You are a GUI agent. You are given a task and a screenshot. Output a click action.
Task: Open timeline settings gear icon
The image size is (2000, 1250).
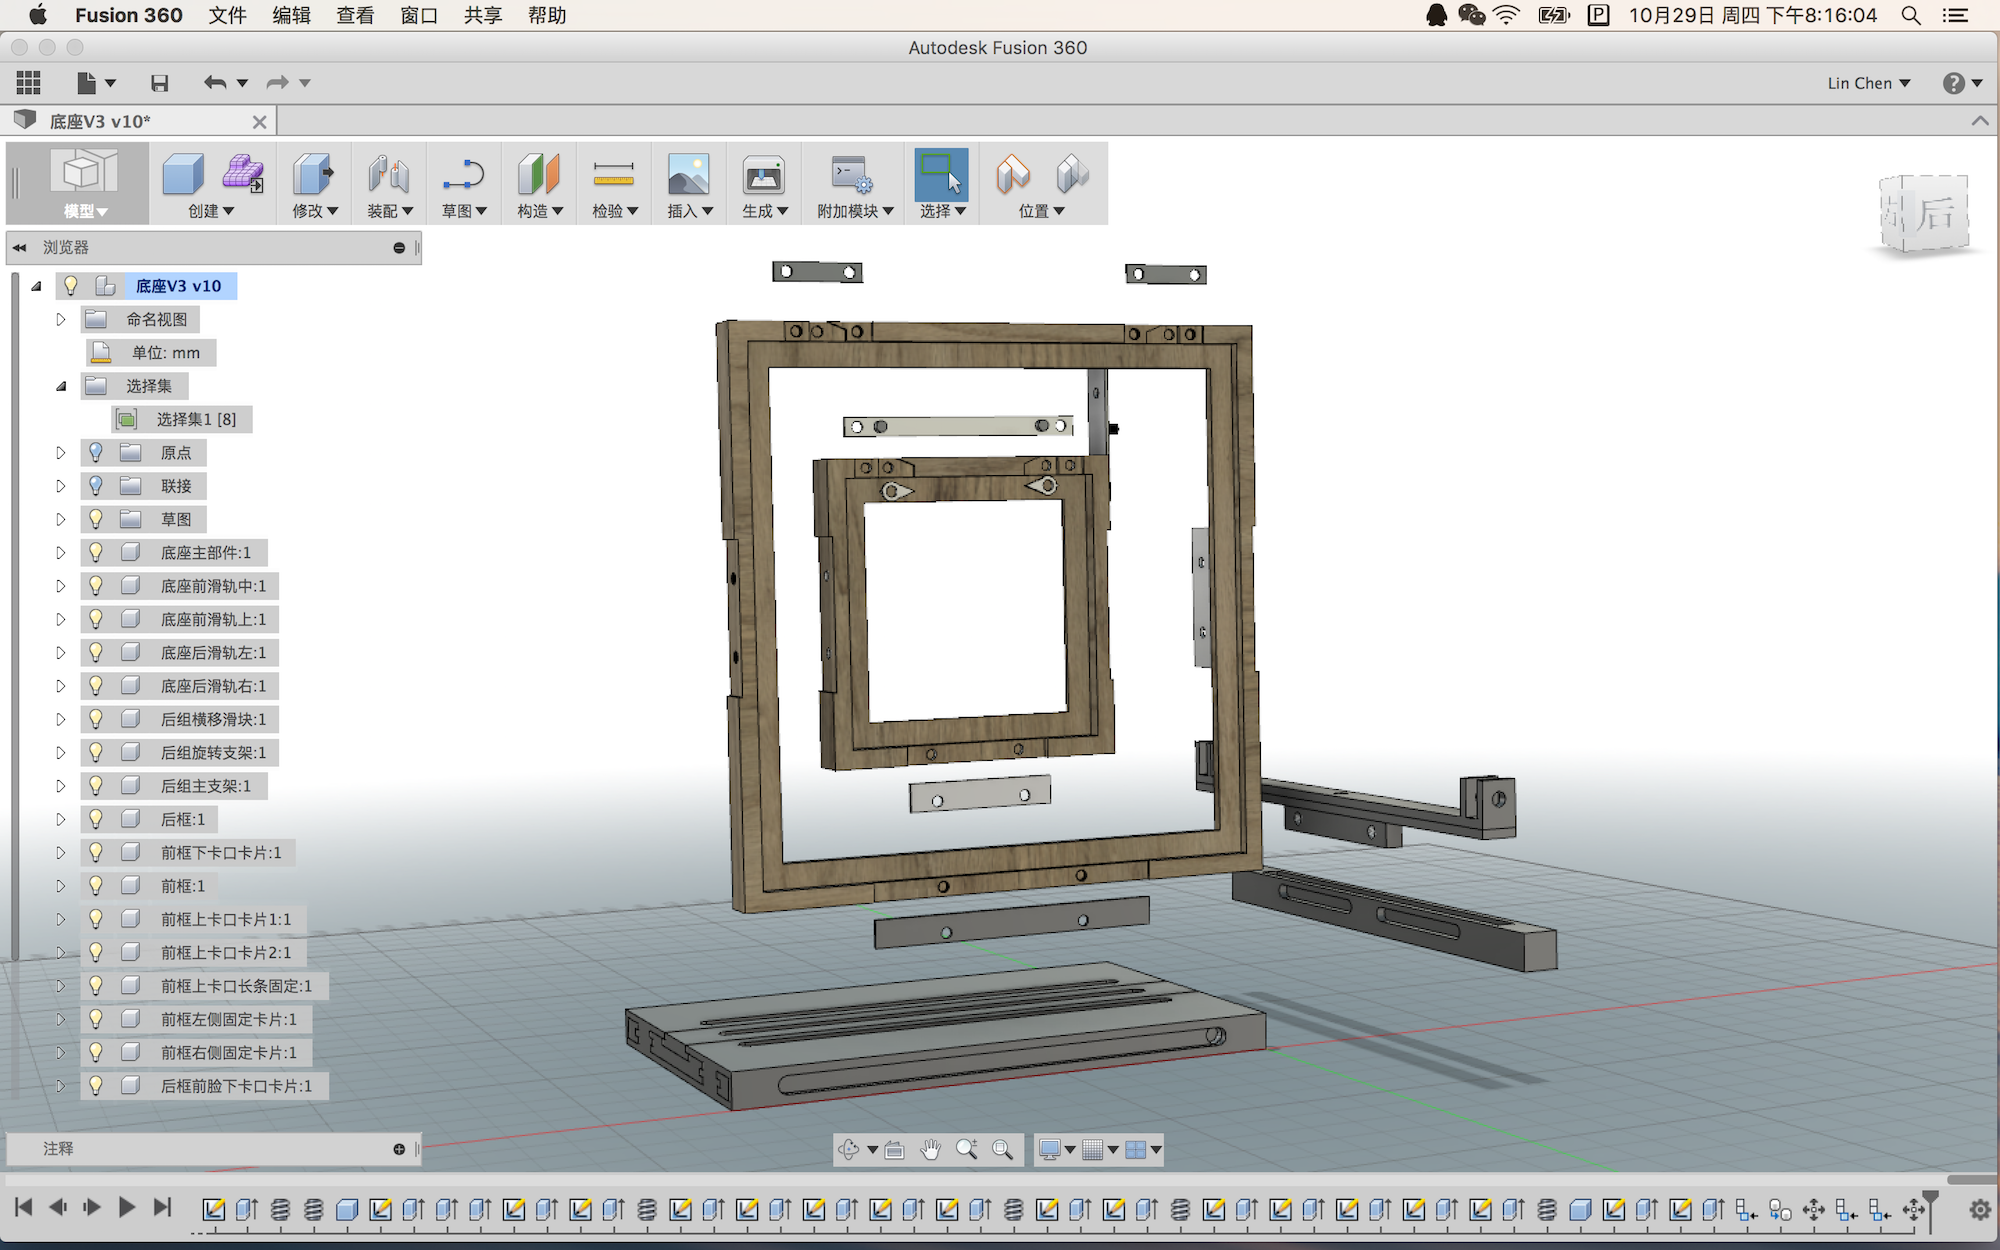(1979, 1209)
